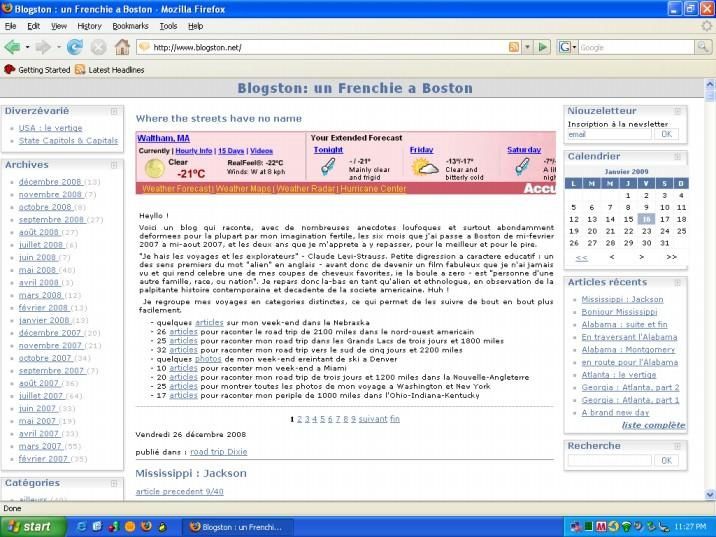Go to pagination page 2
The width and height of the screenshot is (716, 537).
[300, 419]
